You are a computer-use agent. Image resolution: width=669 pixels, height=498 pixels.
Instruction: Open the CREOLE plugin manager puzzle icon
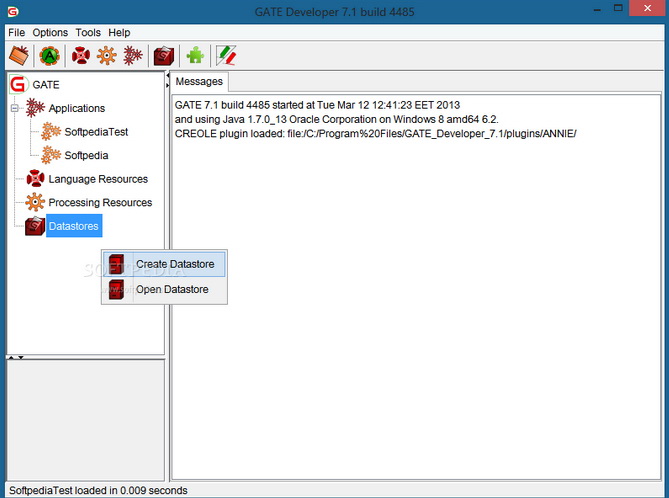pos(195,55)
